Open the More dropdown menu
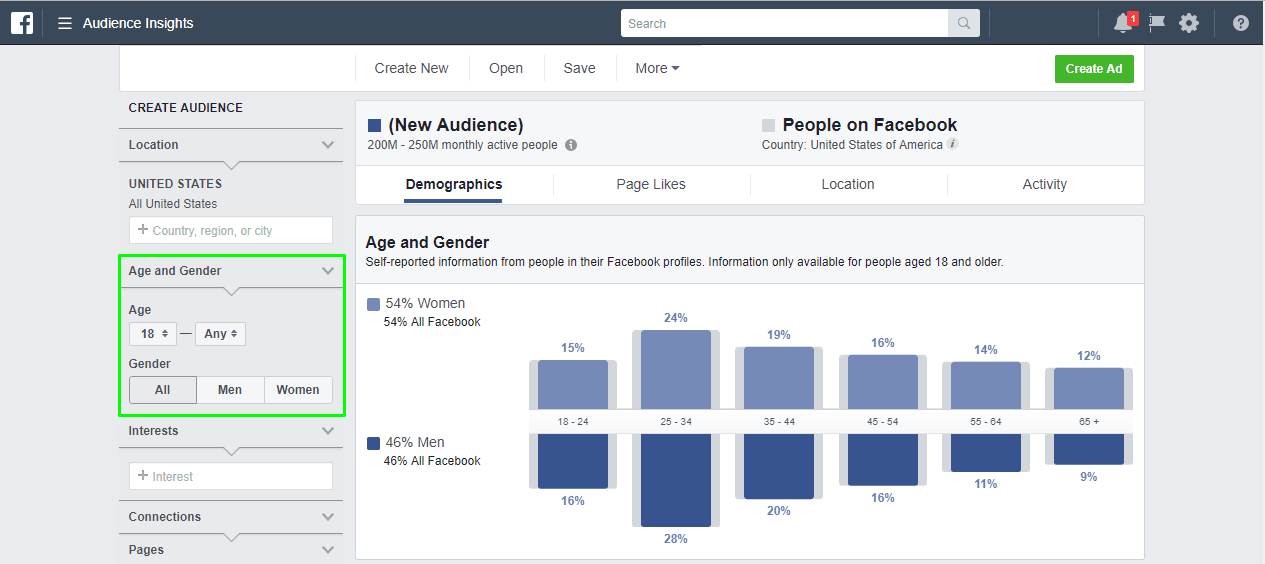Screen dimensions: 1265x564 click(657, 68)
